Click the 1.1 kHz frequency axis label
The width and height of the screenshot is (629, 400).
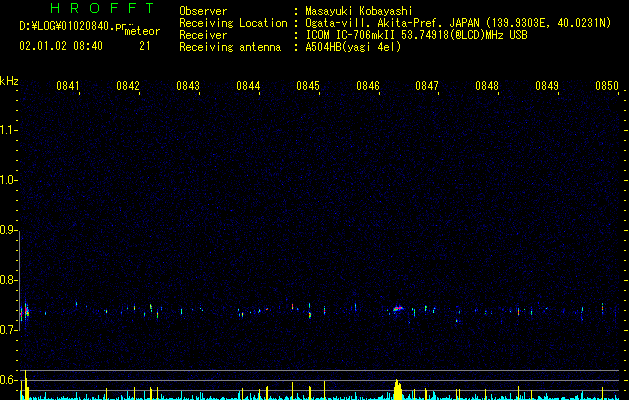tap(8, 130)
